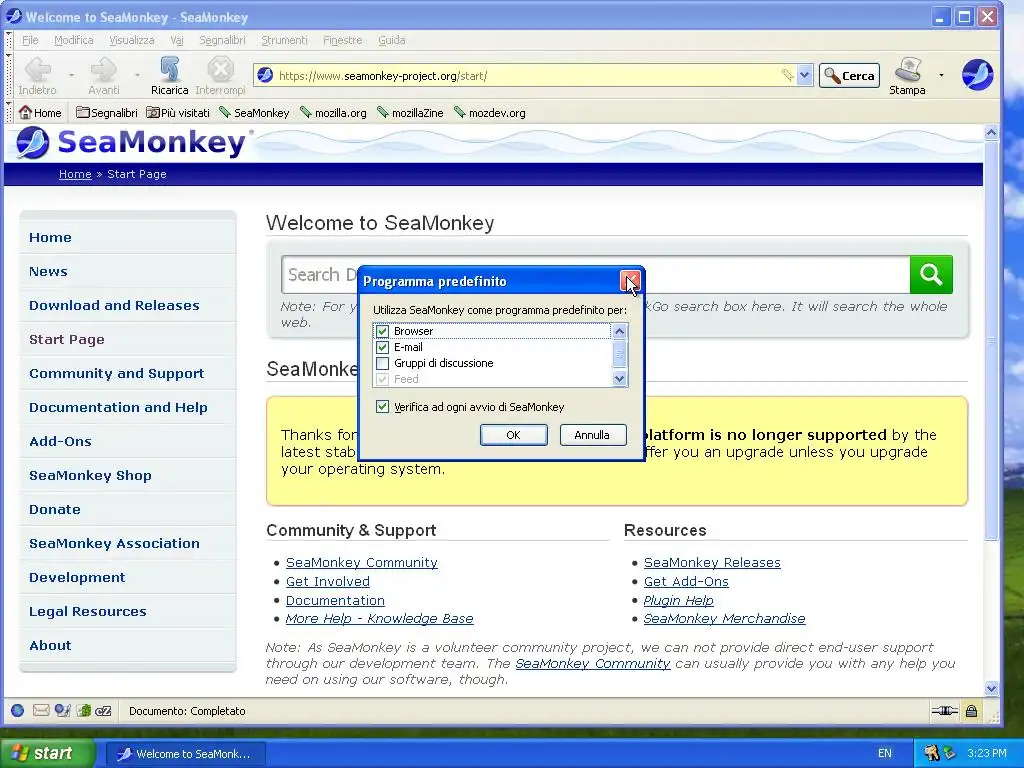Open the Avanti forward-history dropdown arrow

(x=137, y=75)
